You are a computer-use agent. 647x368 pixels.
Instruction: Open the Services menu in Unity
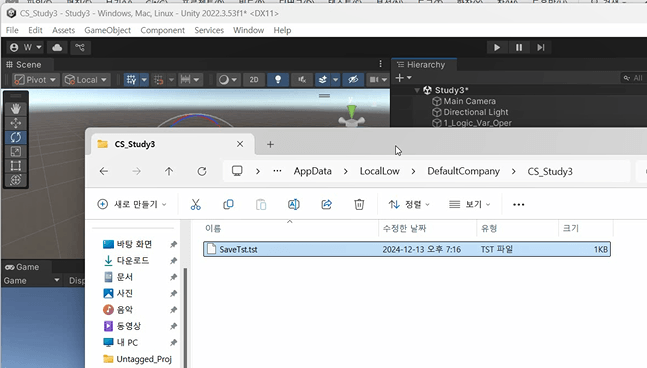click(209, 30)
